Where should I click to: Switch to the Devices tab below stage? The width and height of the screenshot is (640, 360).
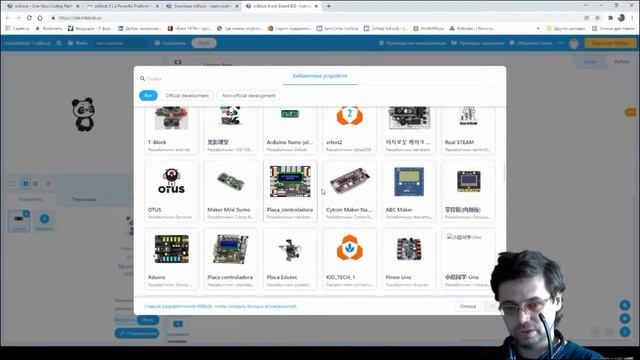point(31,199)
